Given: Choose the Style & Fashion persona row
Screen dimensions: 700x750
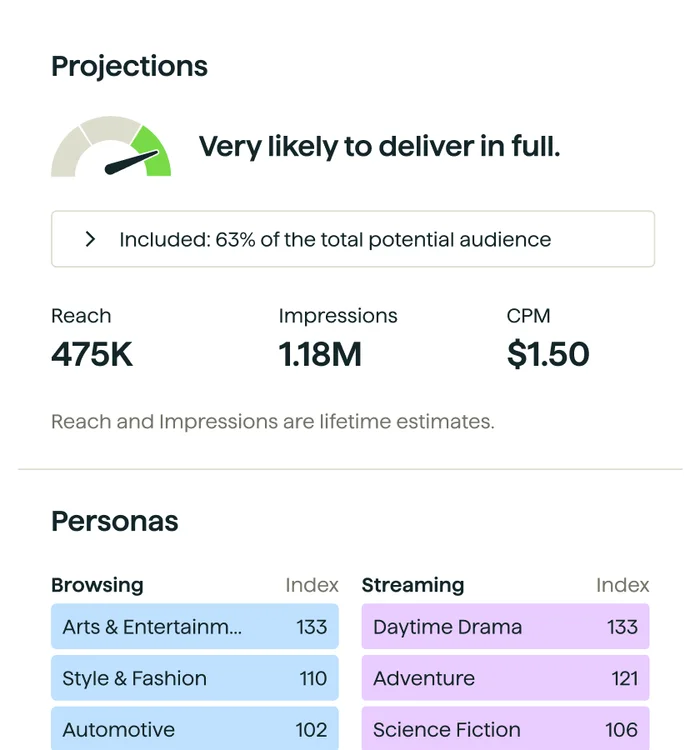Looking at the screenshot, I should click(x=195, y=678).
